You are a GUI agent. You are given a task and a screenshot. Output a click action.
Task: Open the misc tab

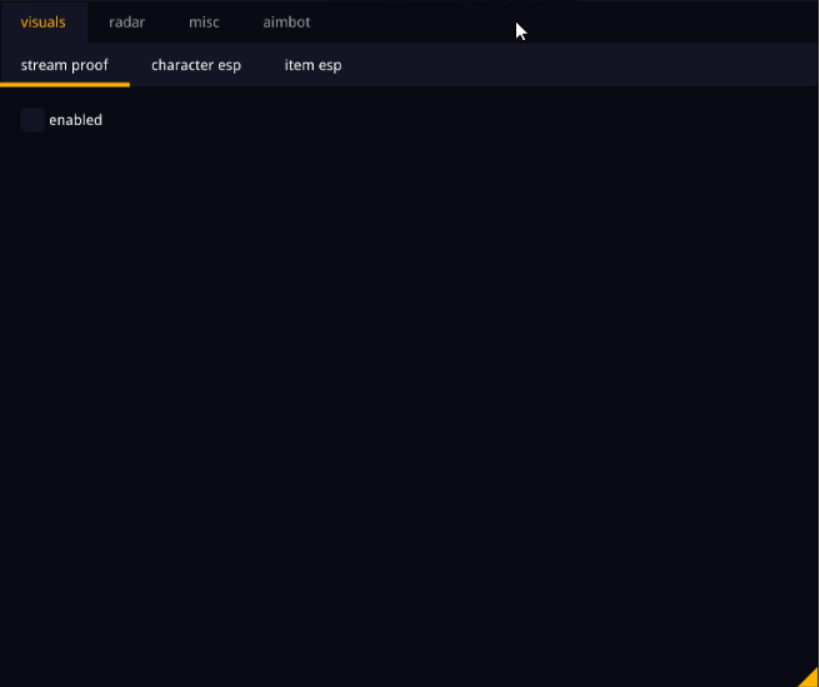coord(204,22)
